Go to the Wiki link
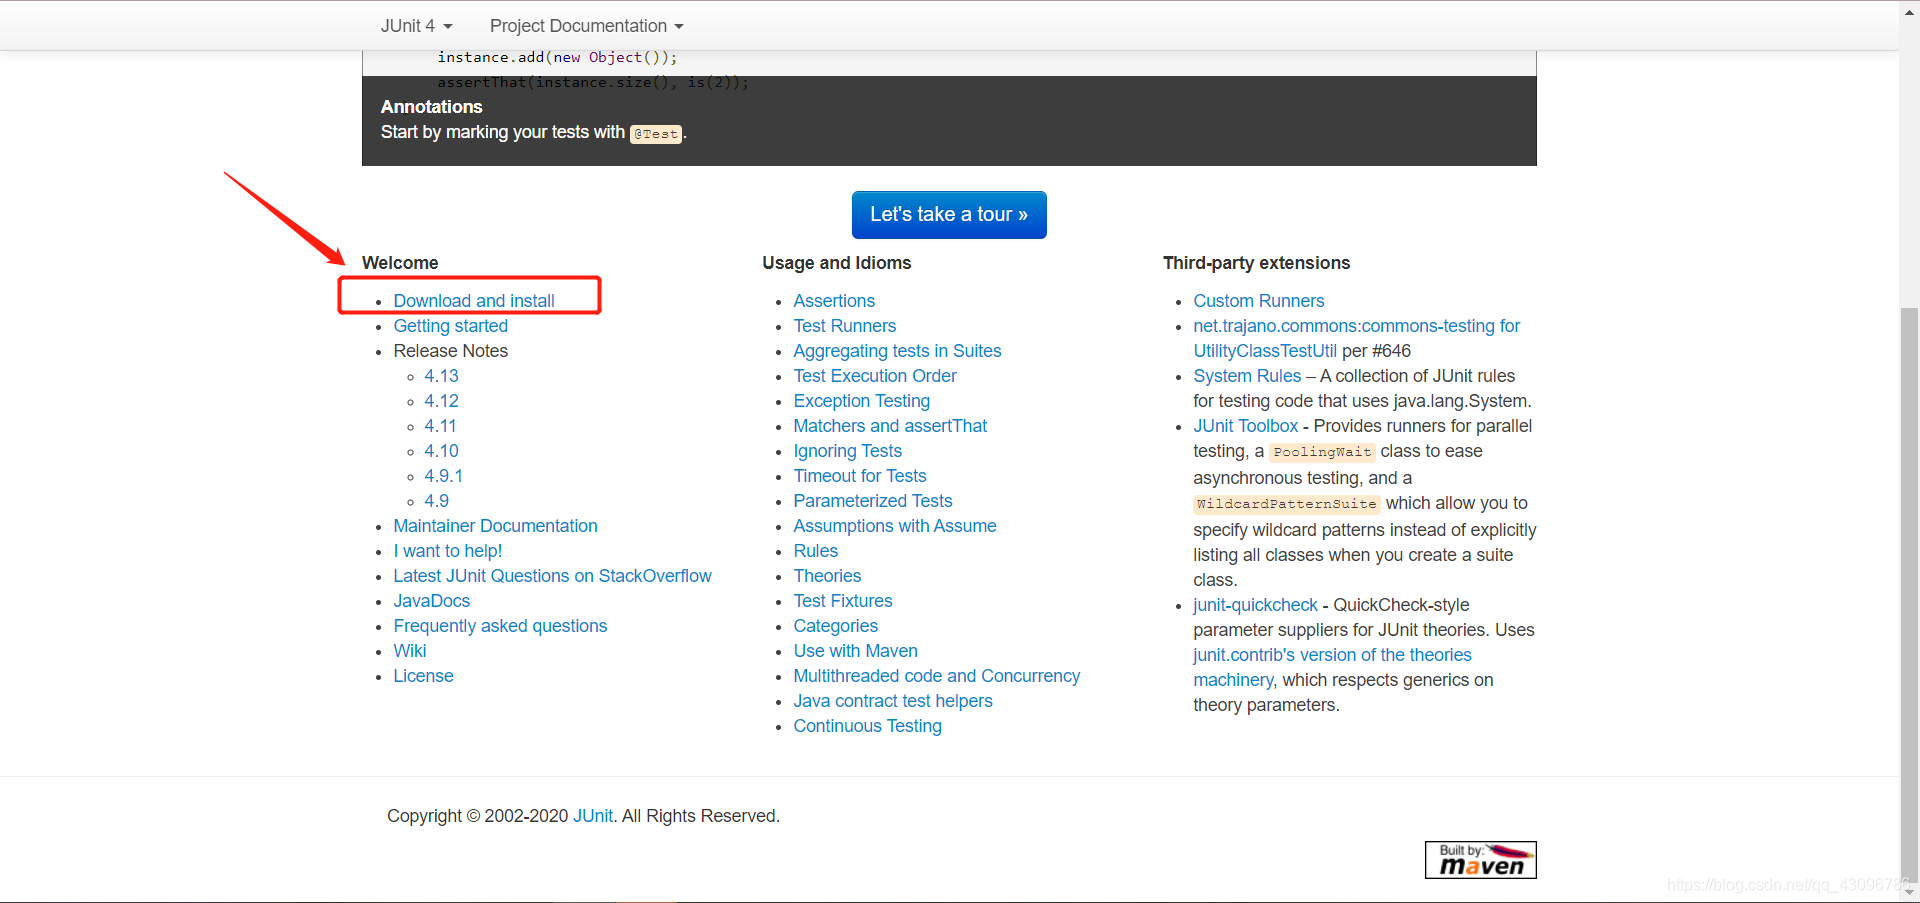 [x=410, y=651]
